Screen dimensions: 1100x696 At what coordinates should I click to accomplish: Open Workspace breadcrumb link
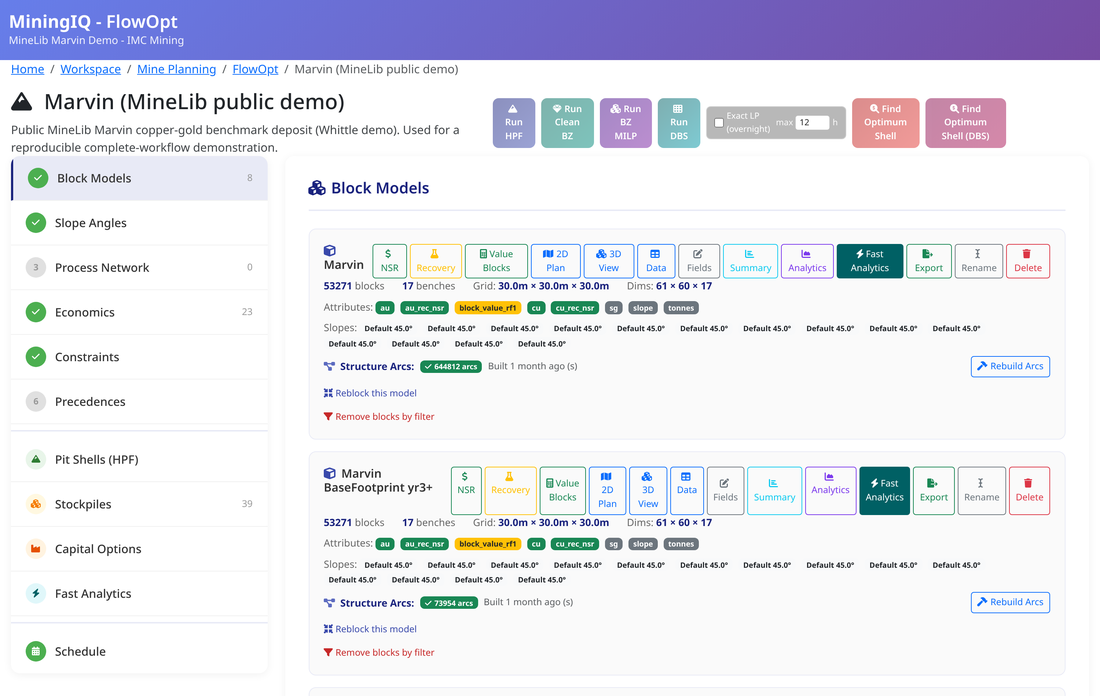(90, 69)
